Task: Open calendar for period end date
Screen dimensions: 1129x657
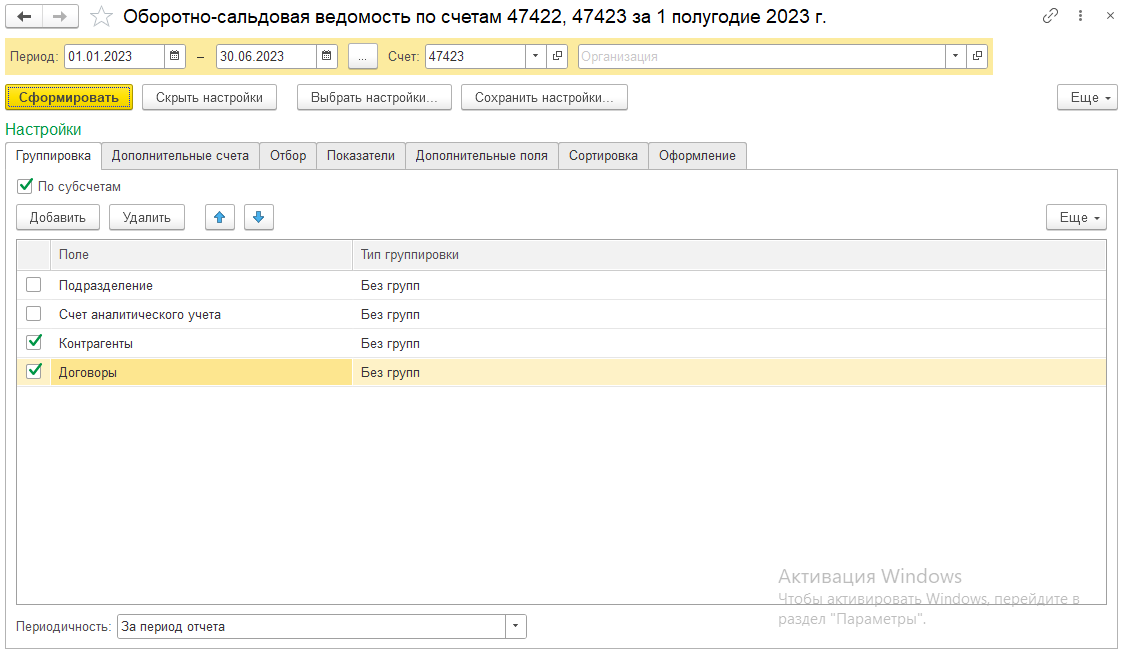Action: (x=327, y=56)
